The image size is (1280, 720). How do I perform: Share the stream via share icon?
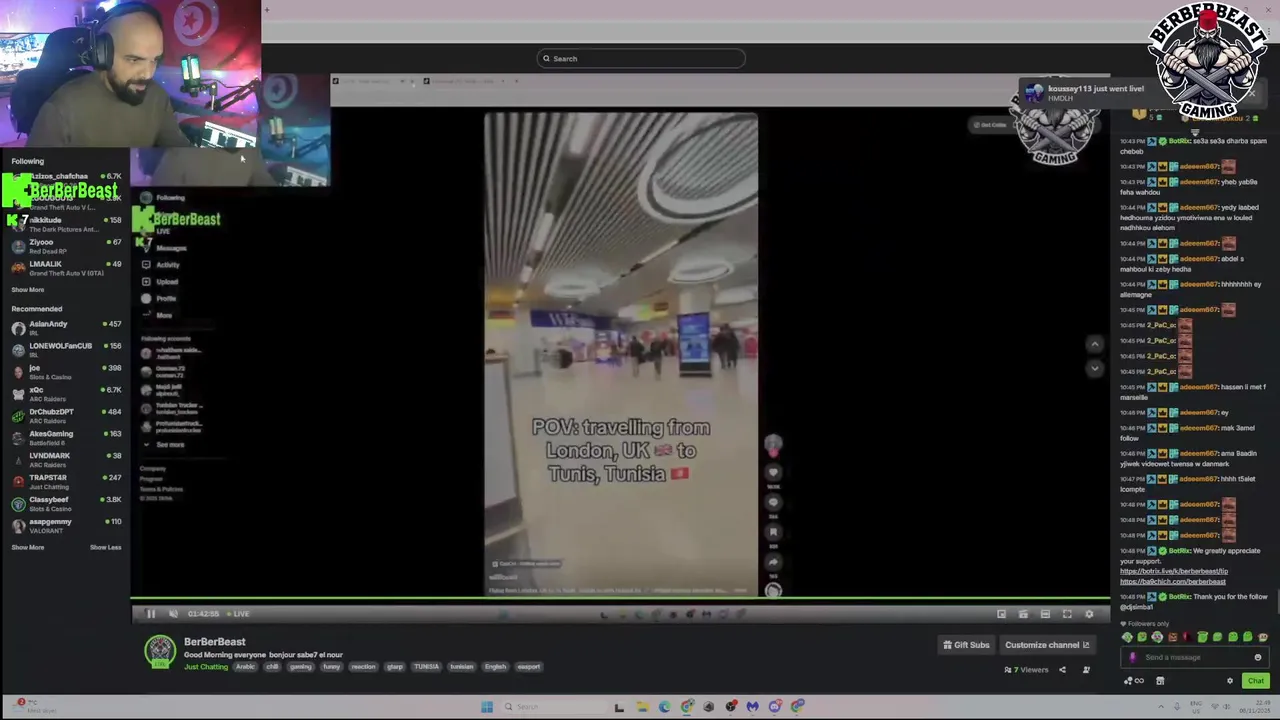(1062, 670)
